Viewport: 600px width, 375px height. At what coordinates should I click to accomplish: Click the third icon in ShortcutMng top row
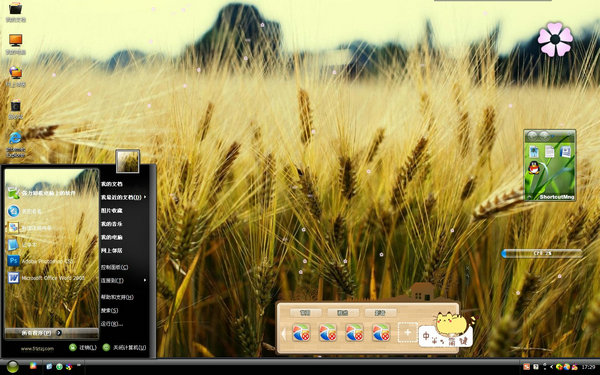[x=566, y=152]
